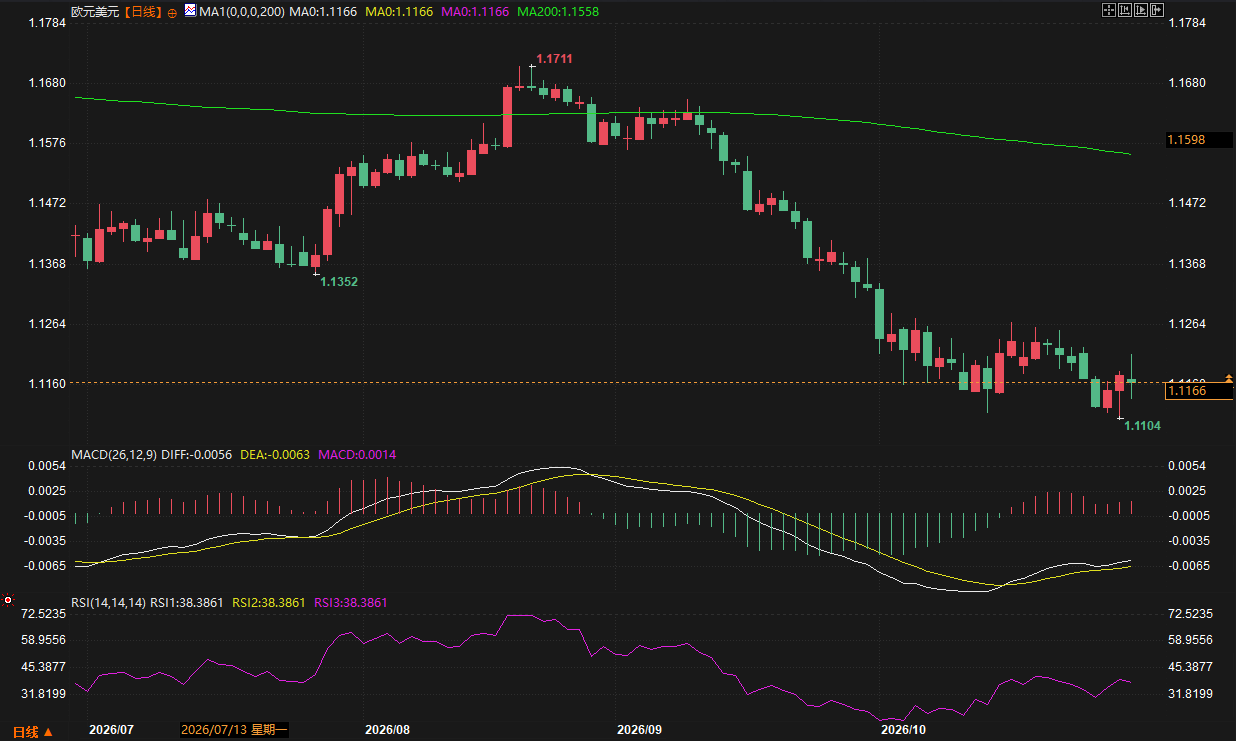Click the 1.1711 high price label

554,60
